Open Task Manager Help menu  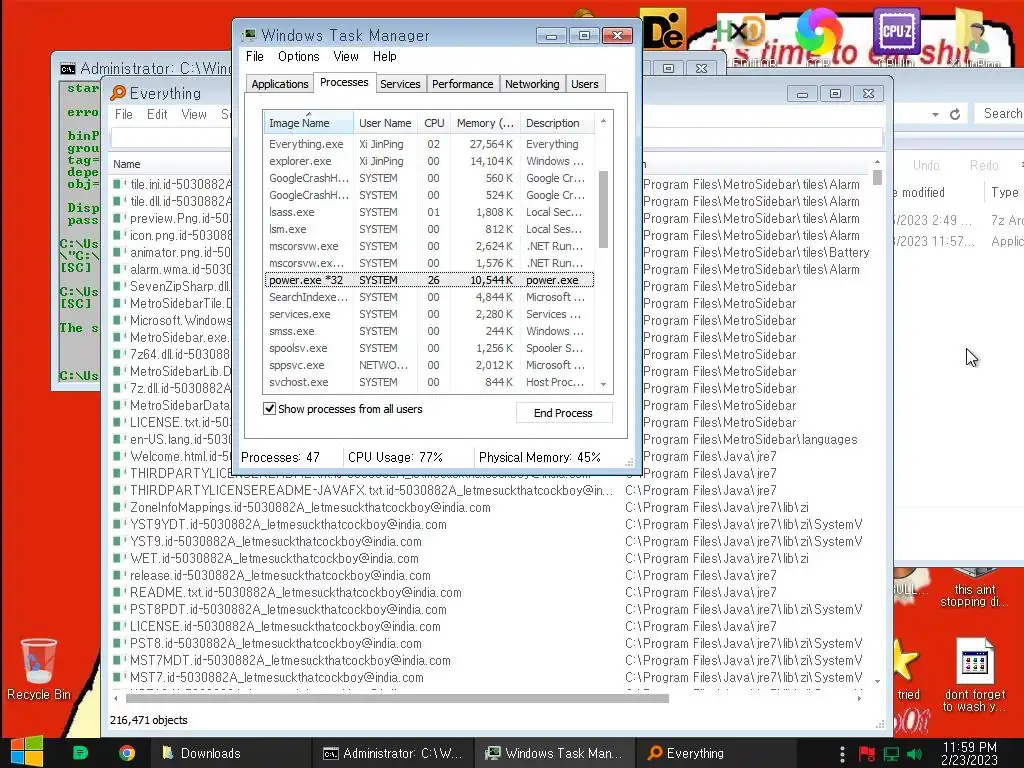click(x=385, y=56)
